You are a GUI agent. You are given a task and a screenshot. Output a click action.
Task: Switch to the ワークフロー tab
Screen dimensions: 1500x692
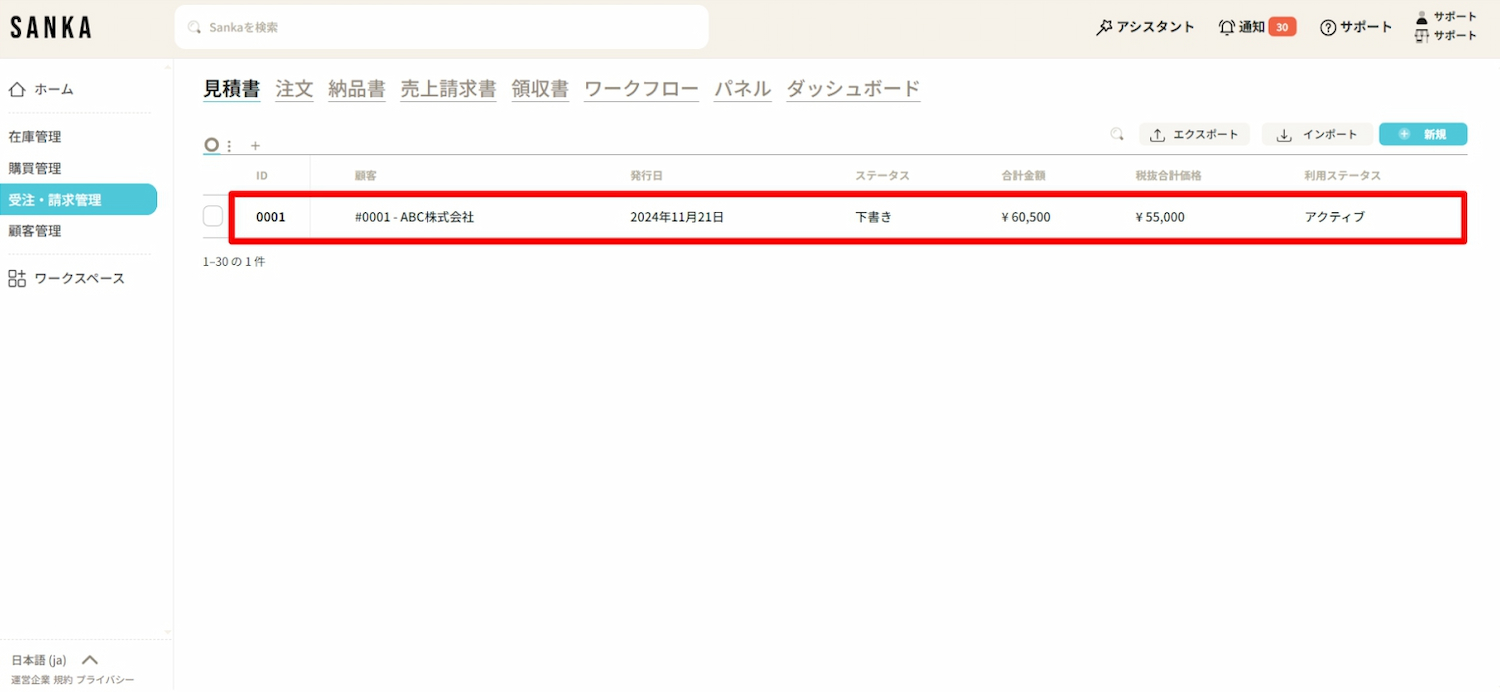pos(641,88)
